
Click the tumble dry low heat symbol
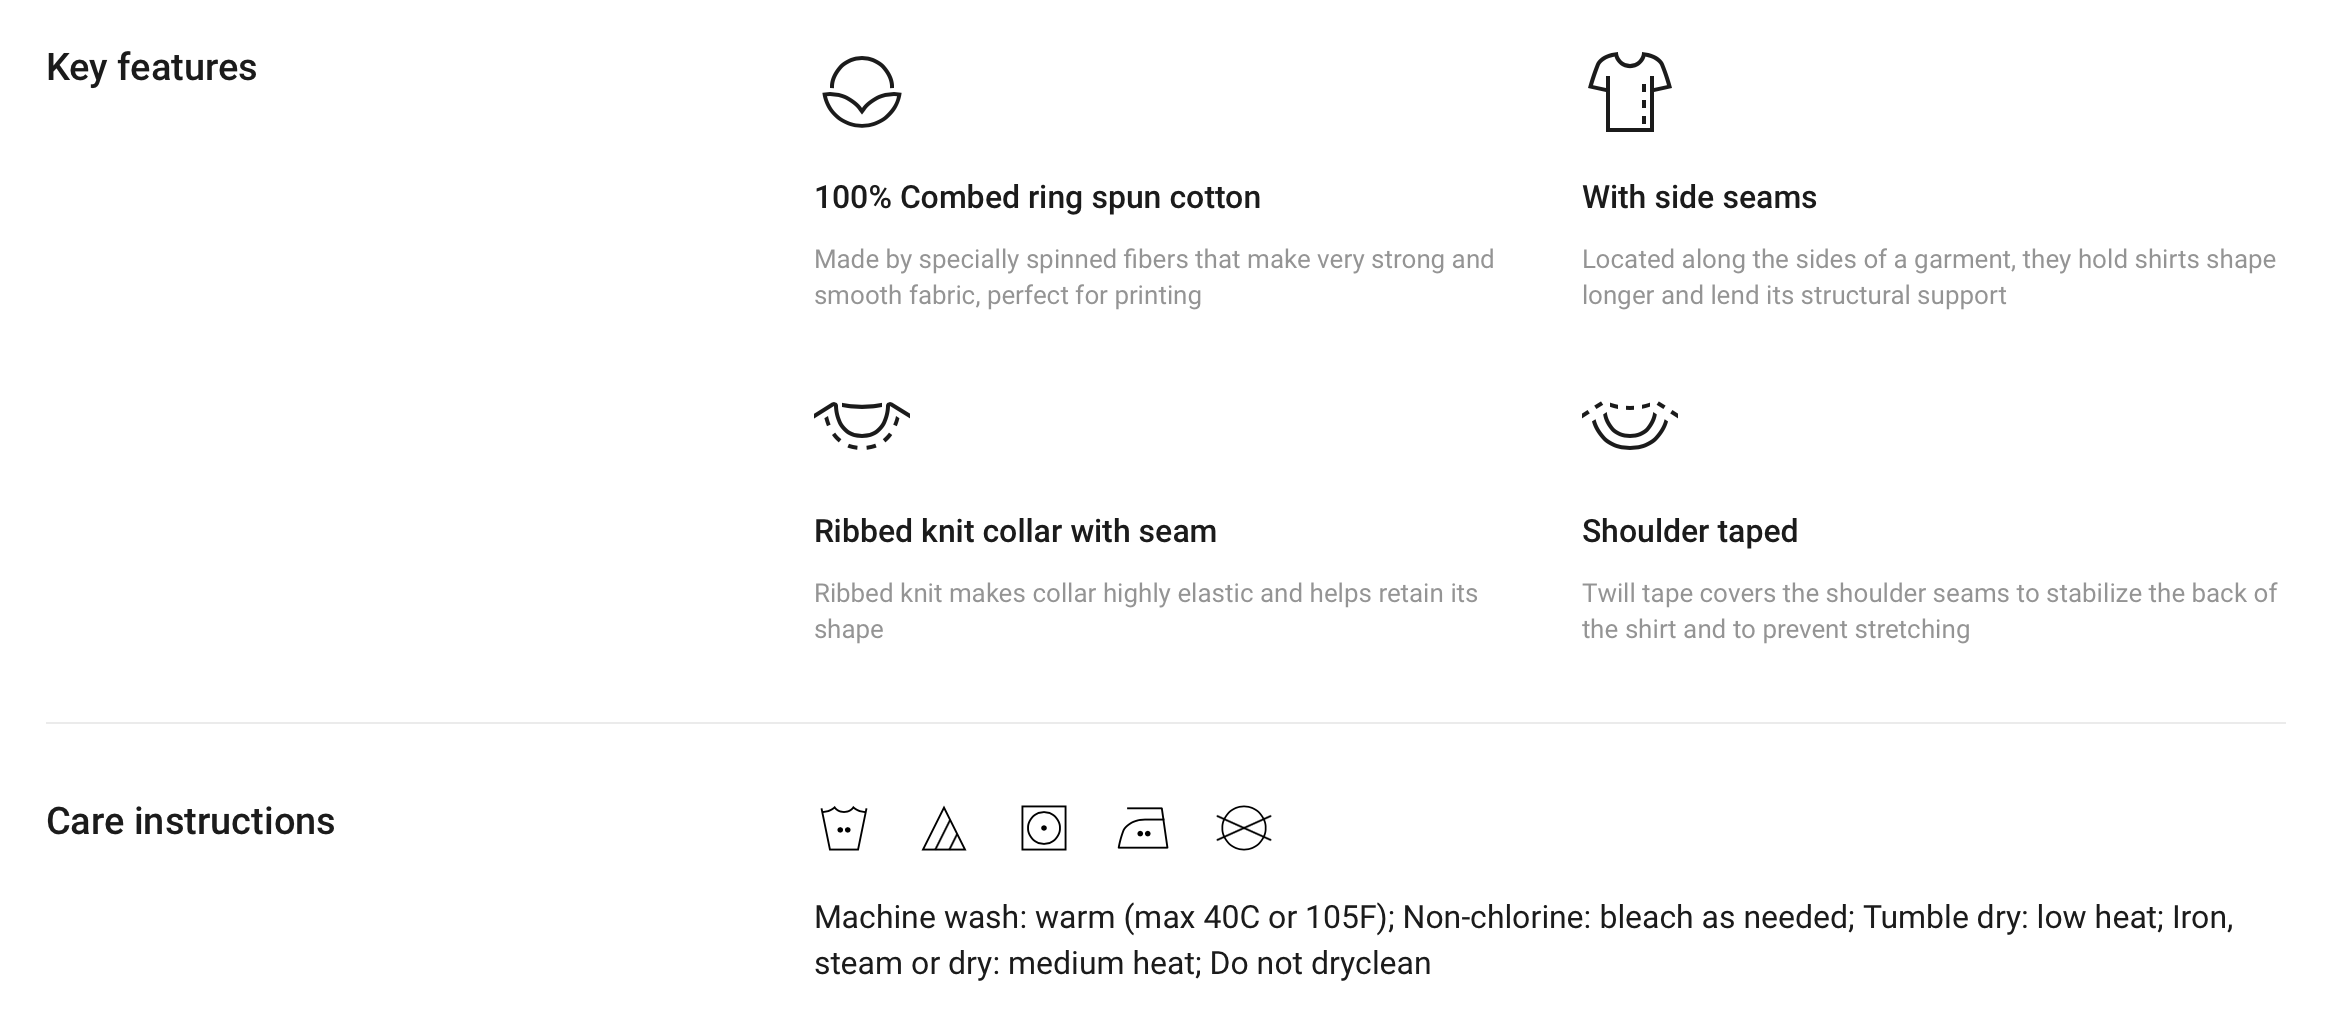click(x=1043, y=828)
